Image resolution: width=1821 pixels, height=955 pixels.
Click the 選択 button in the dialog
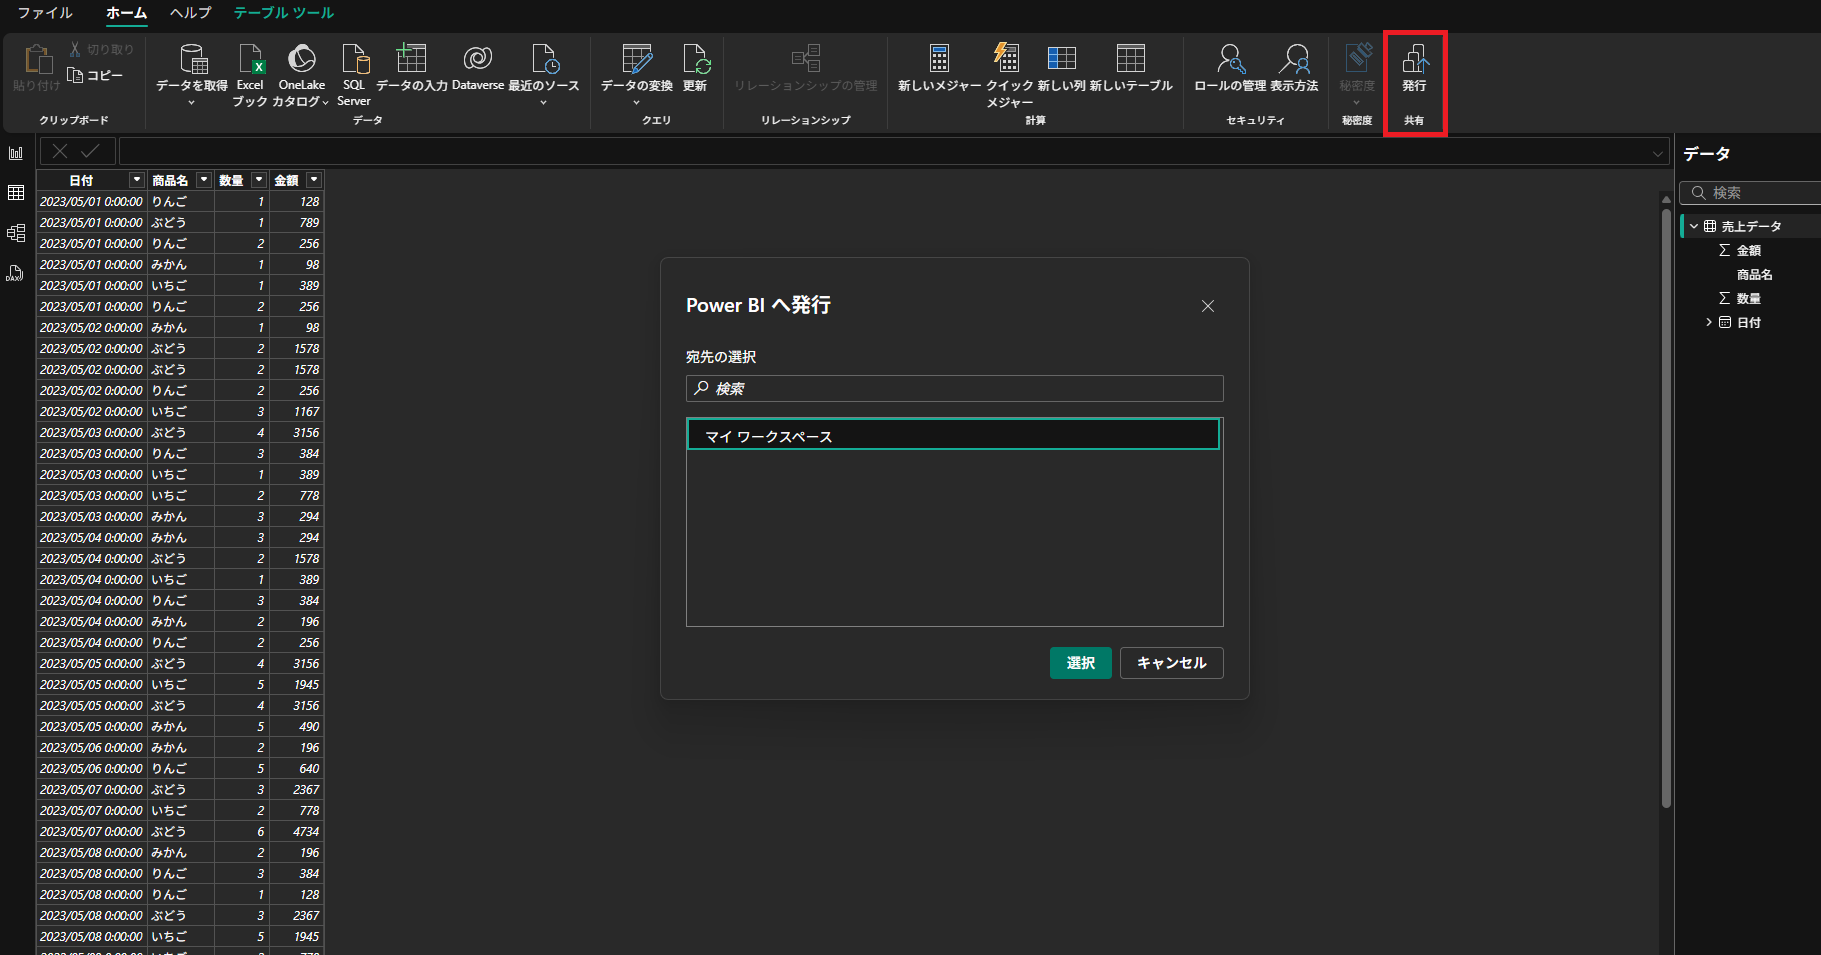click(1080, 663)
